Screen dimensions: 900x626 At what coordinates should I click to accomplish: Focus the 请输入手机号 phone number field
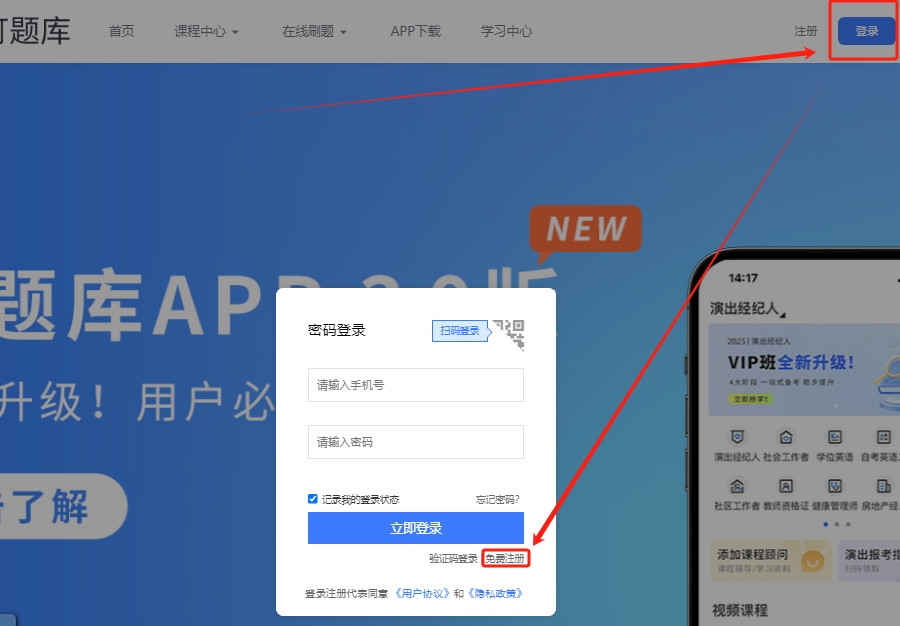[x=416, y=385]
